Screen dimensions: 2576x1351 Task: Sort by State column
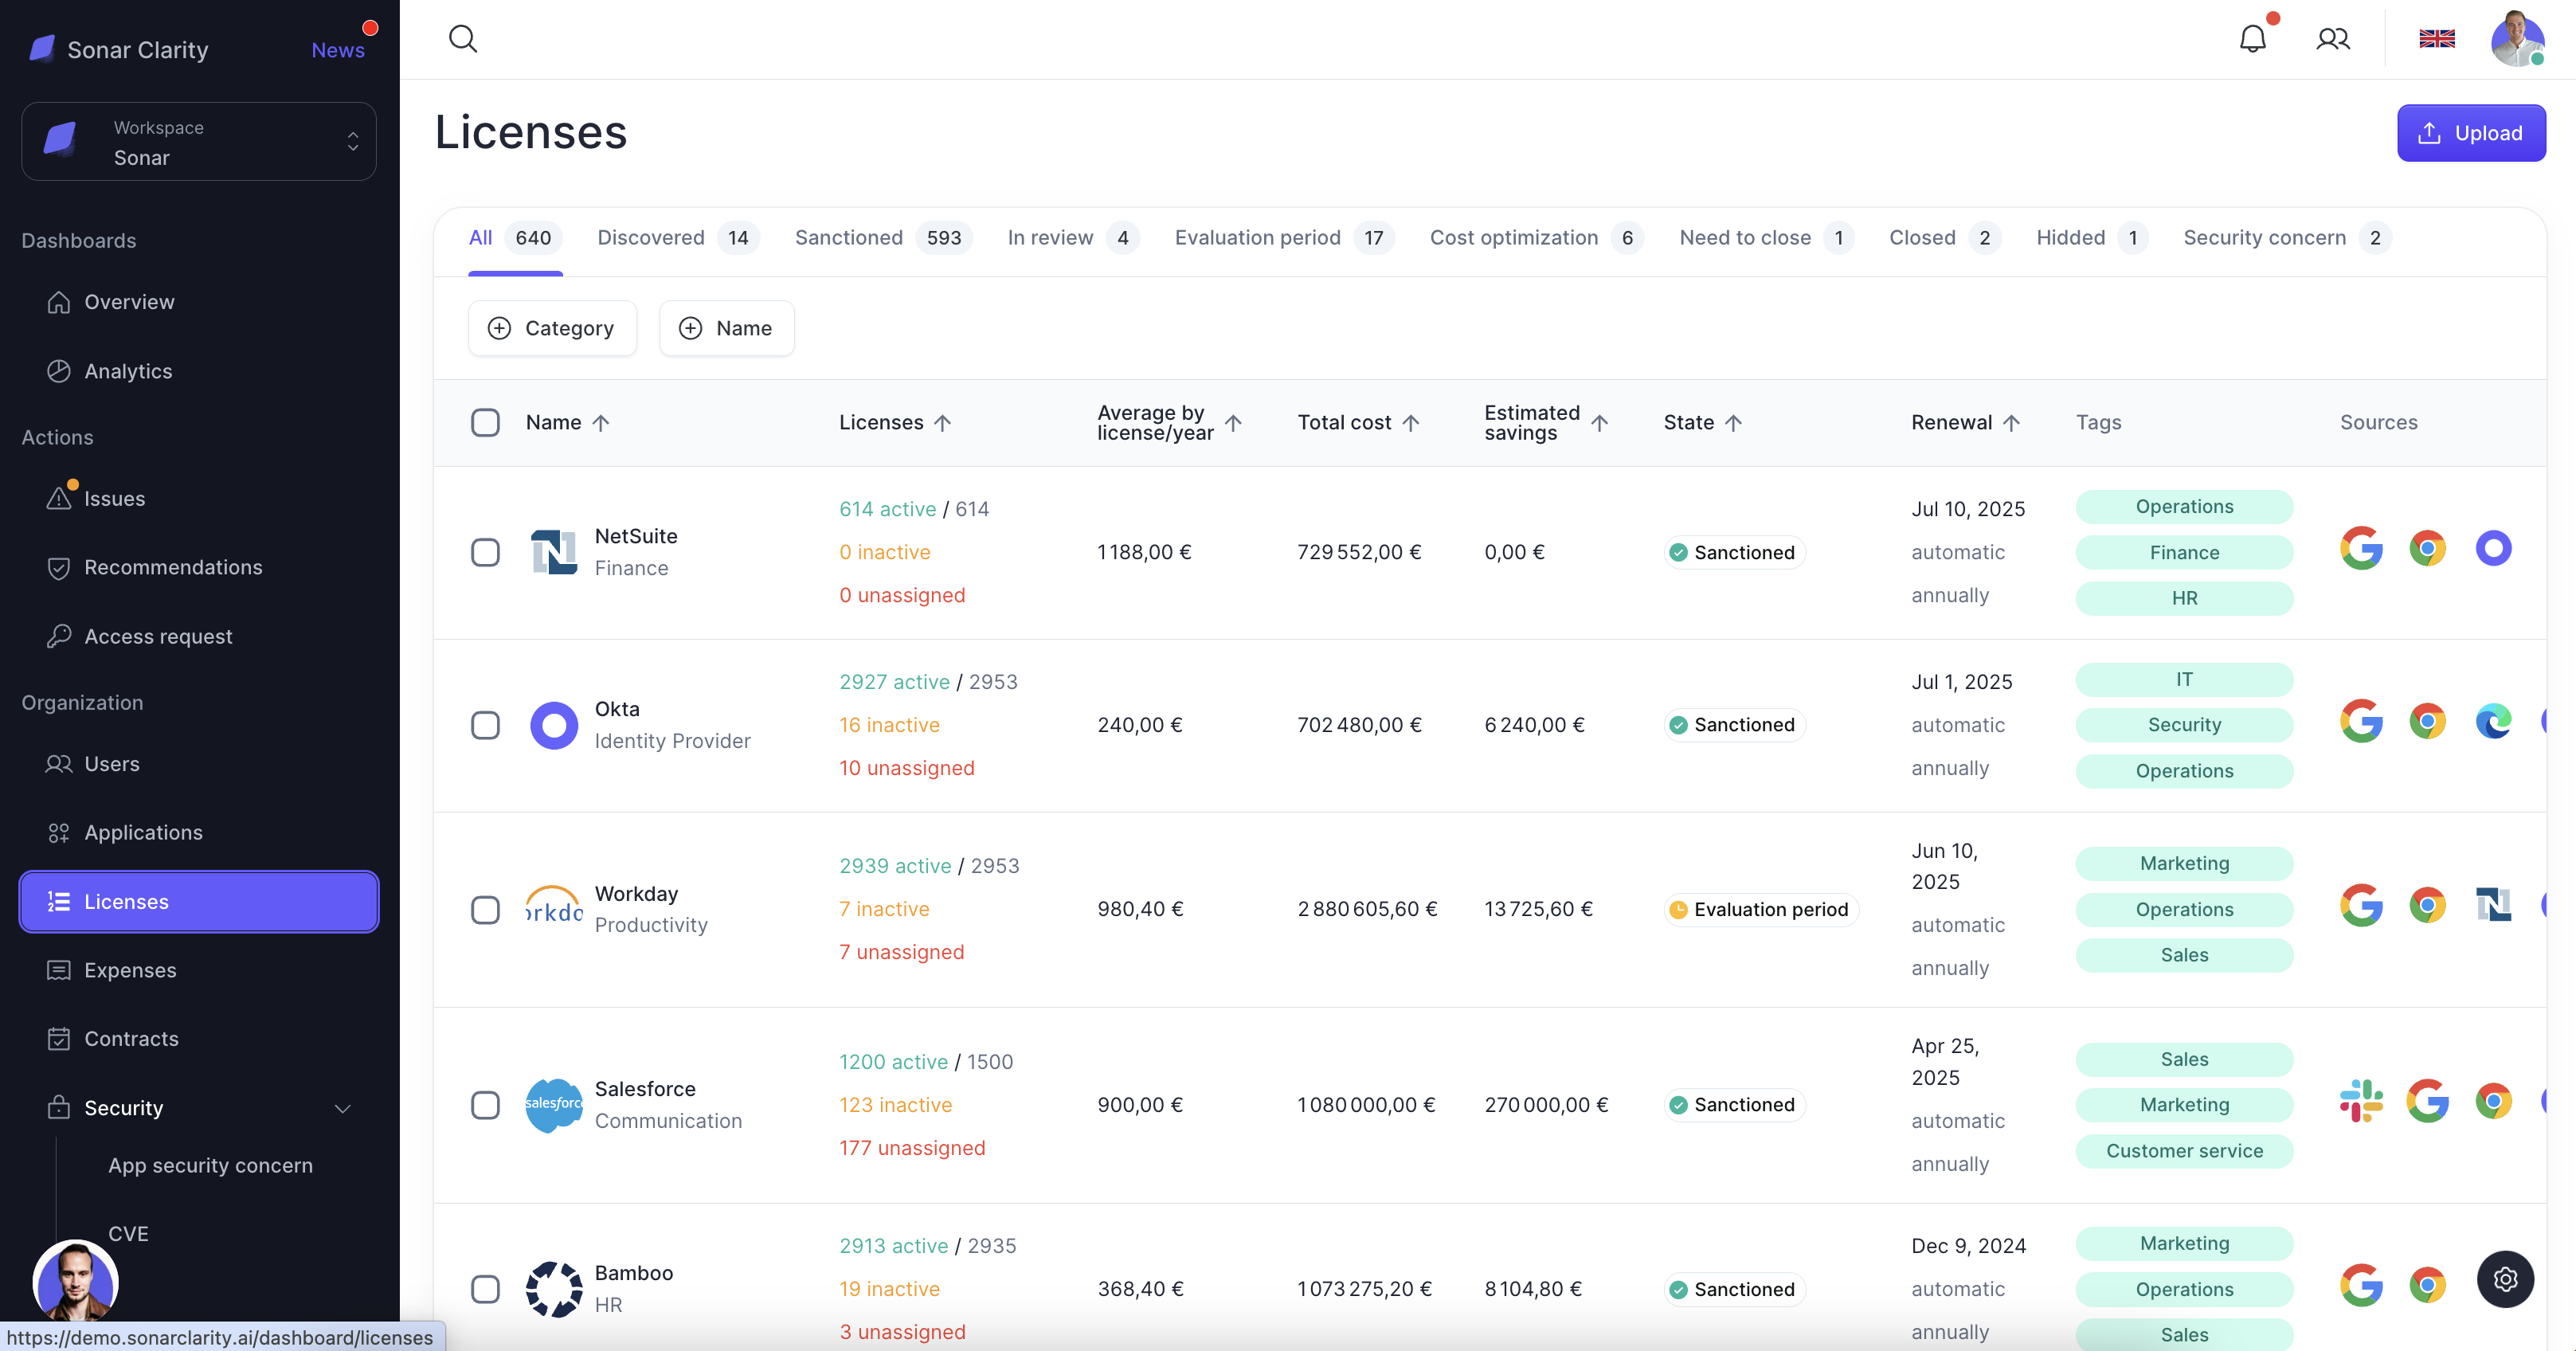tap(1703, 422)
